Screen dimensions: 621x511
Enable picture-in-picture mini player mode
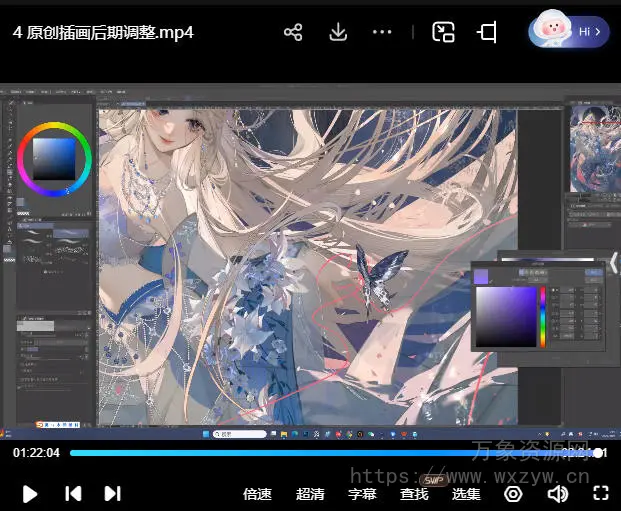[x=443, y=32]
